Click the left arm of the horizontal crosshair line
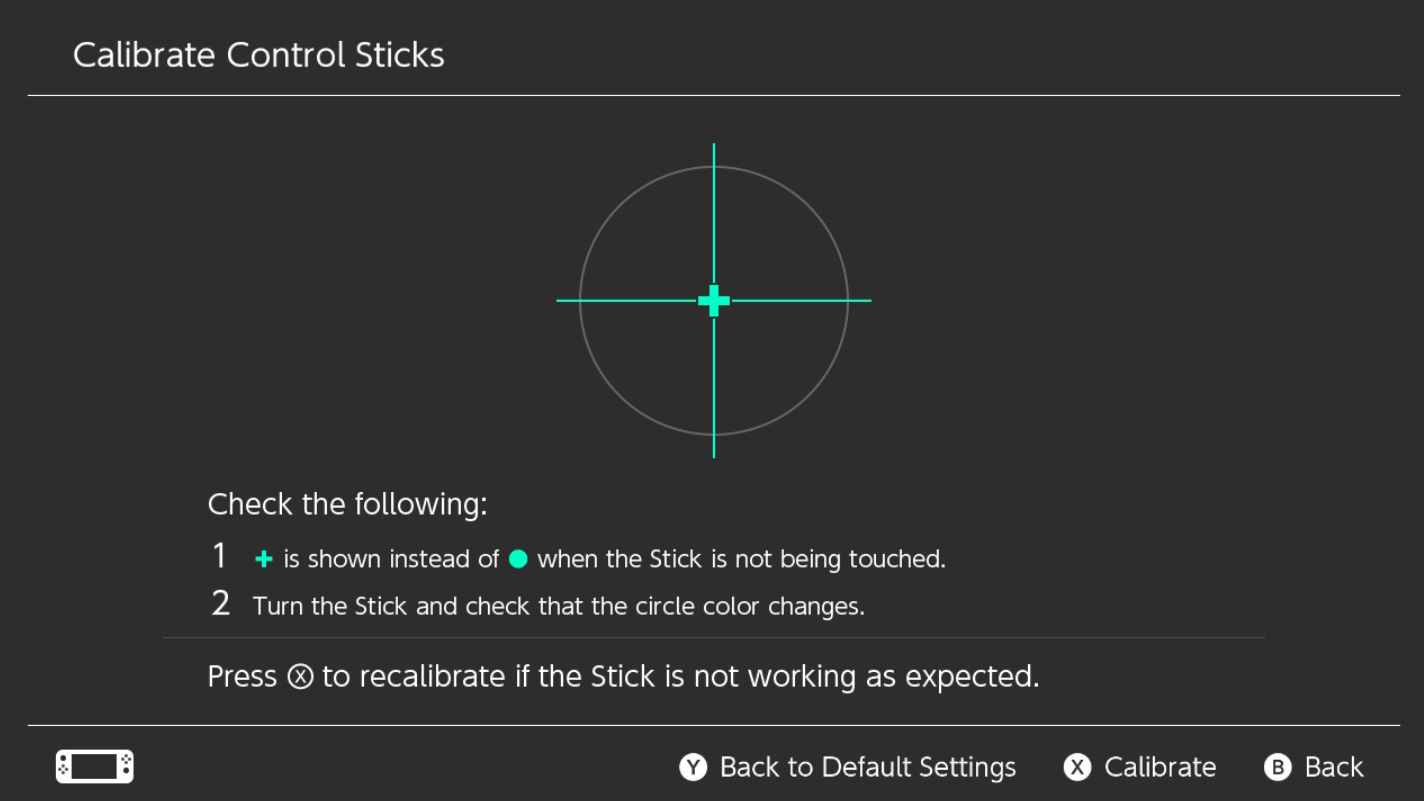This screenshot has height=801, width=1424. [627, 300]
